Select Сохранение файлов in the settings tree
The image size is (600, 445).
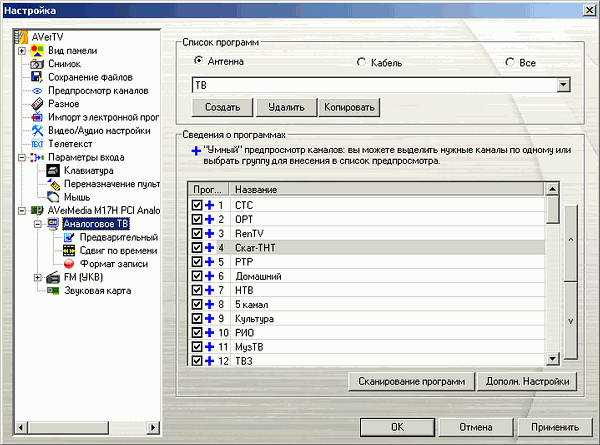click(90, 77)
